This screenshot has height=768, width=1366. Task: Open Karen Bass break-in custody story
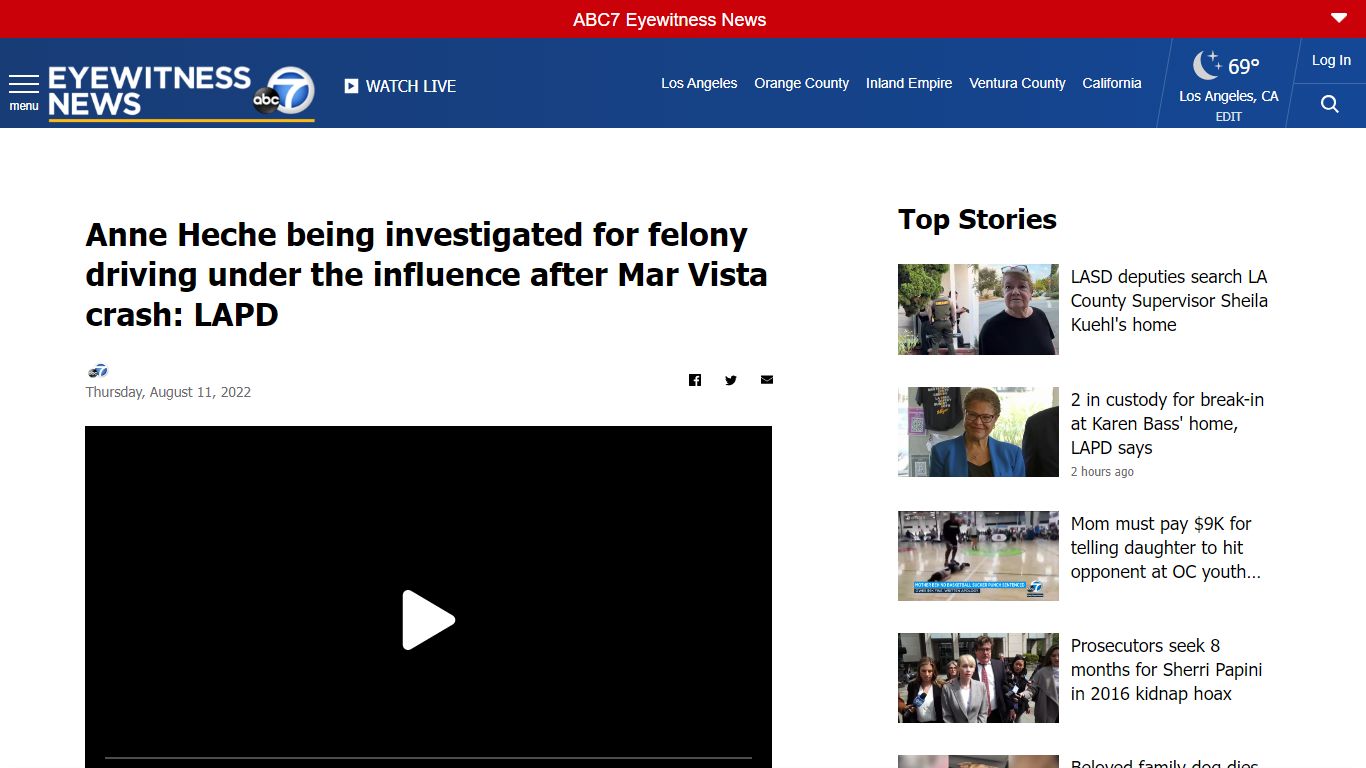tap(1167, 423)
